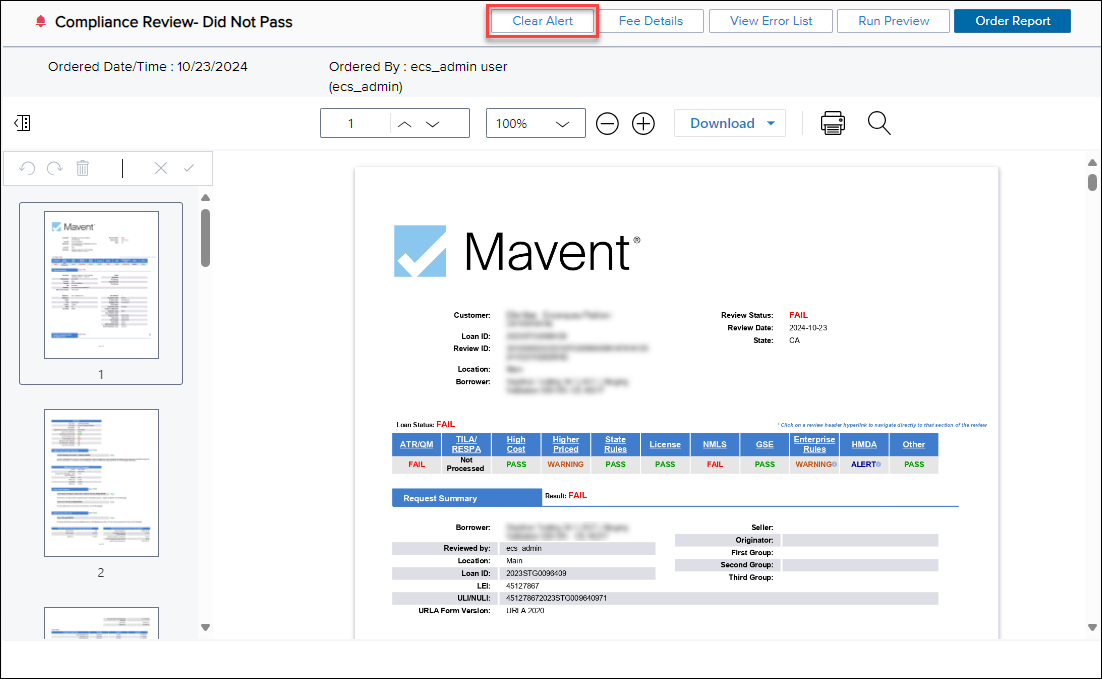This screenshot has height=679, width=1102.
Task: Click the Order Report button
Action: 1013,21
